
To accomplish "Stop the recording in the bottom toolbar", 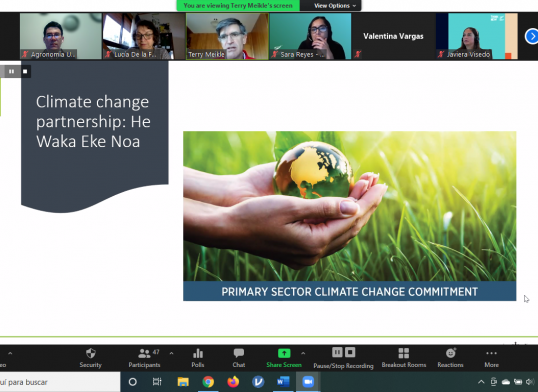I will click(x=350, y=353).
